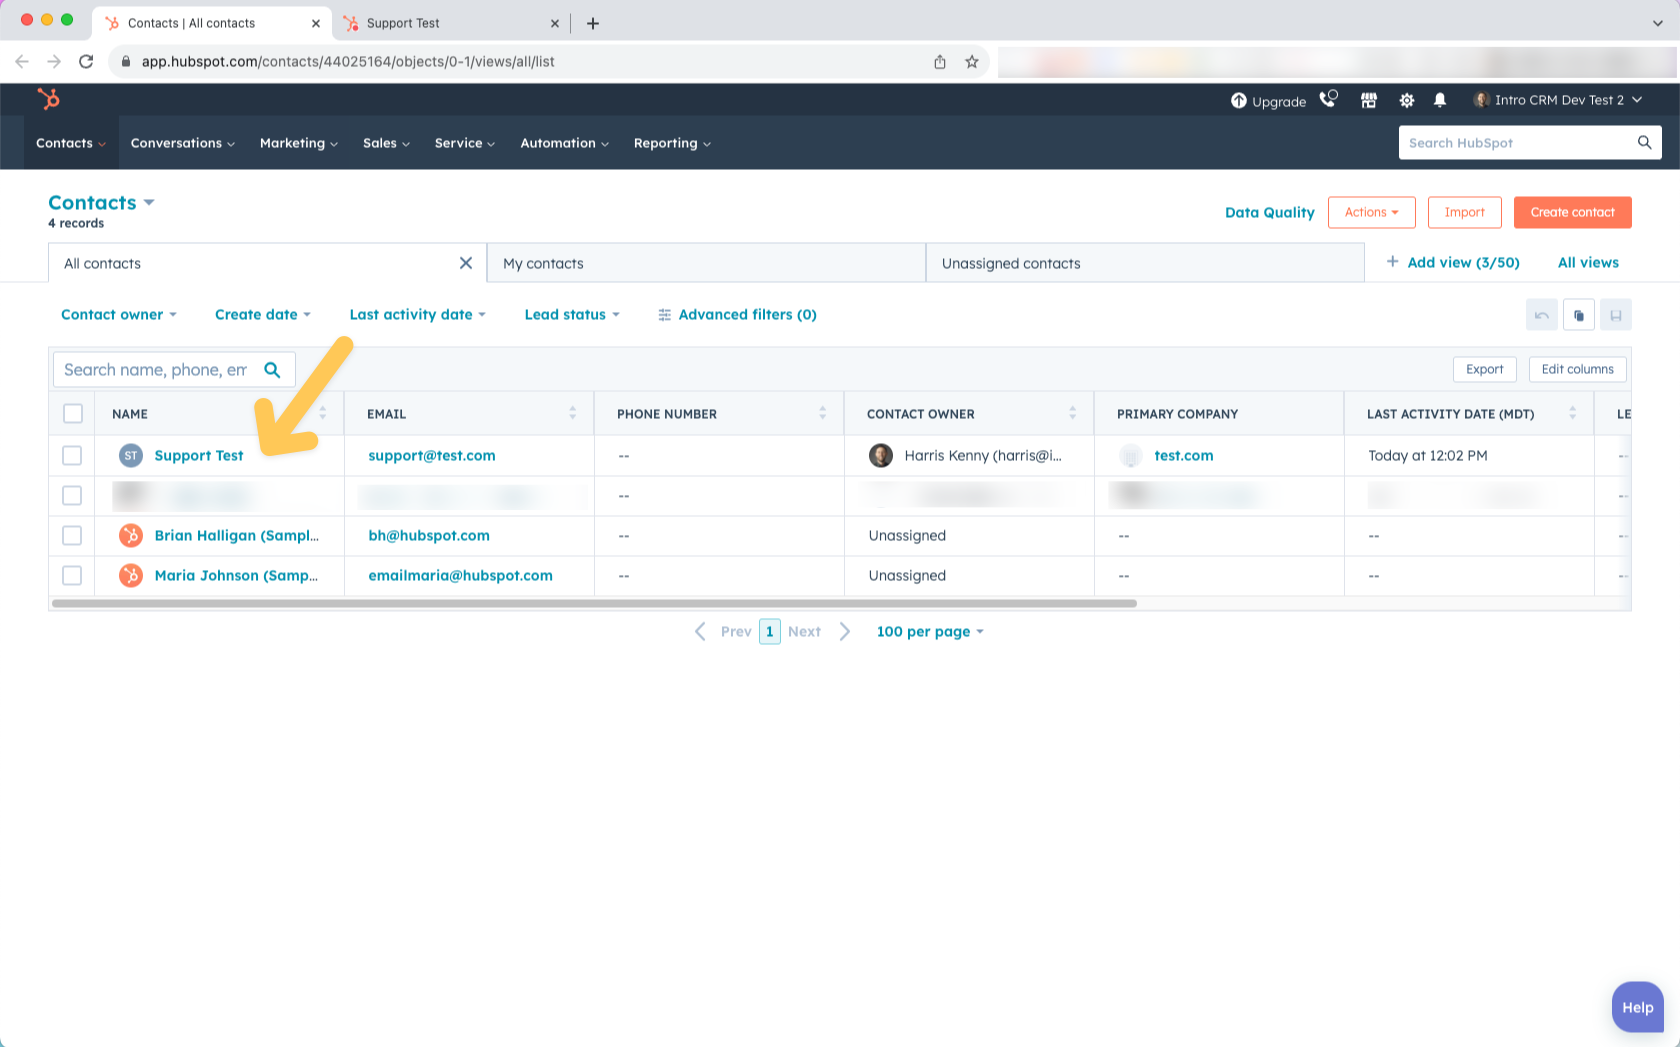Click the Upgrade arrow icon
Image resolution: width=1680 pixels, height=1047 pixels.
point(1239,101)
